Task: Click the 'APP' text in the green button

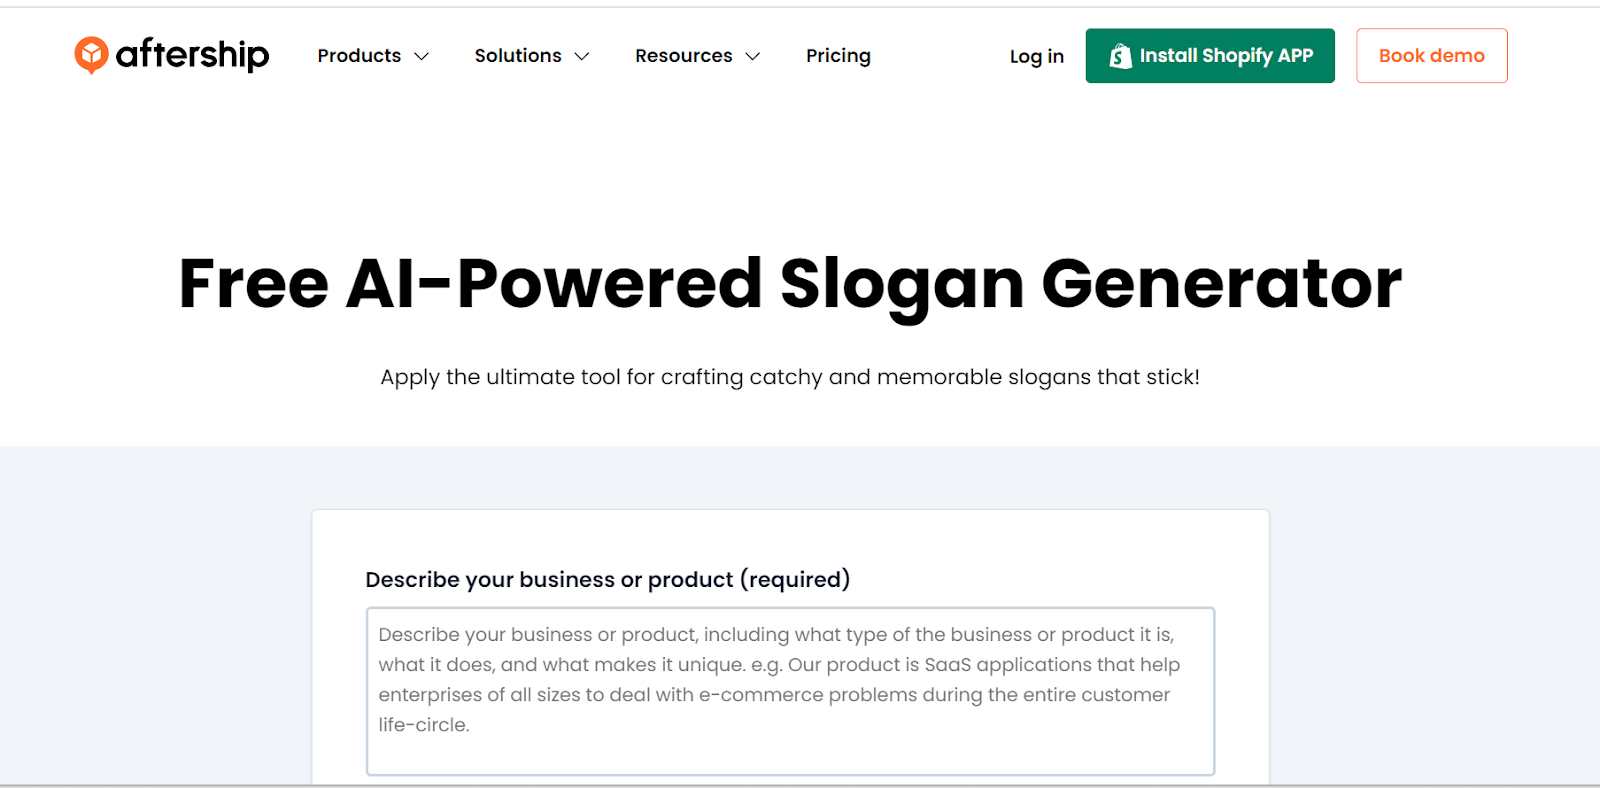Action: pos(1295,56)
